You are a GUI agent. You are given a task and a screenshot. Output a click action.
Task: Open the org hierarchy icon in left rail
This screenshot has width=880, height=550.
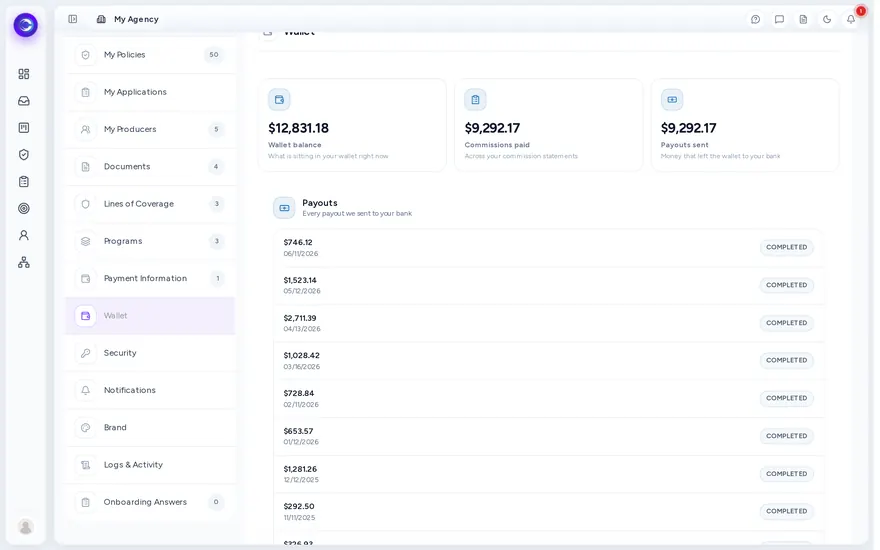(24, 263)
